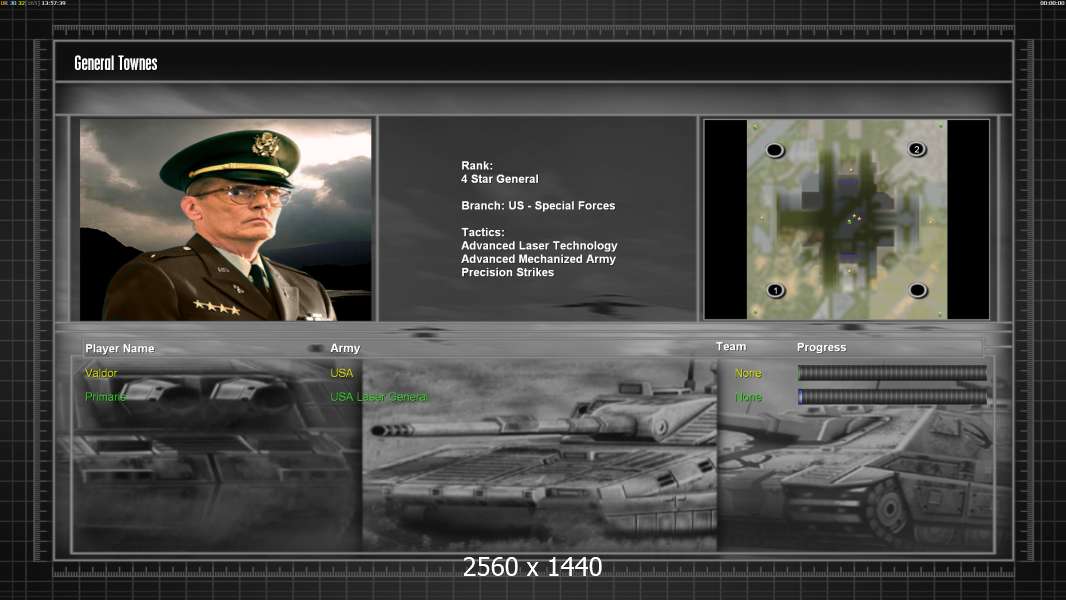Click the elapsed timer in top-right corner

click(x=1052, y=3)
